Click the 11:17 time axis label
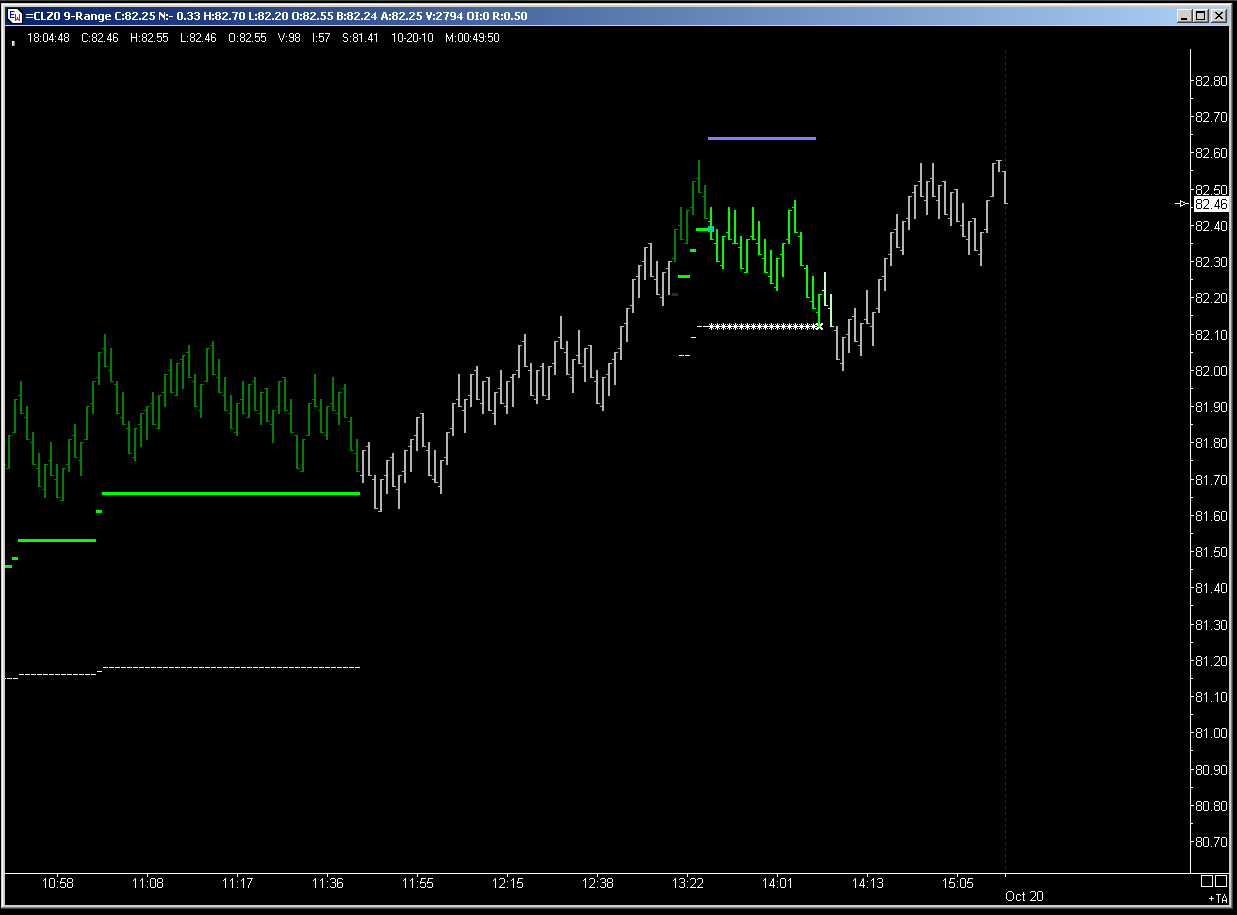 tap(237, 884)
